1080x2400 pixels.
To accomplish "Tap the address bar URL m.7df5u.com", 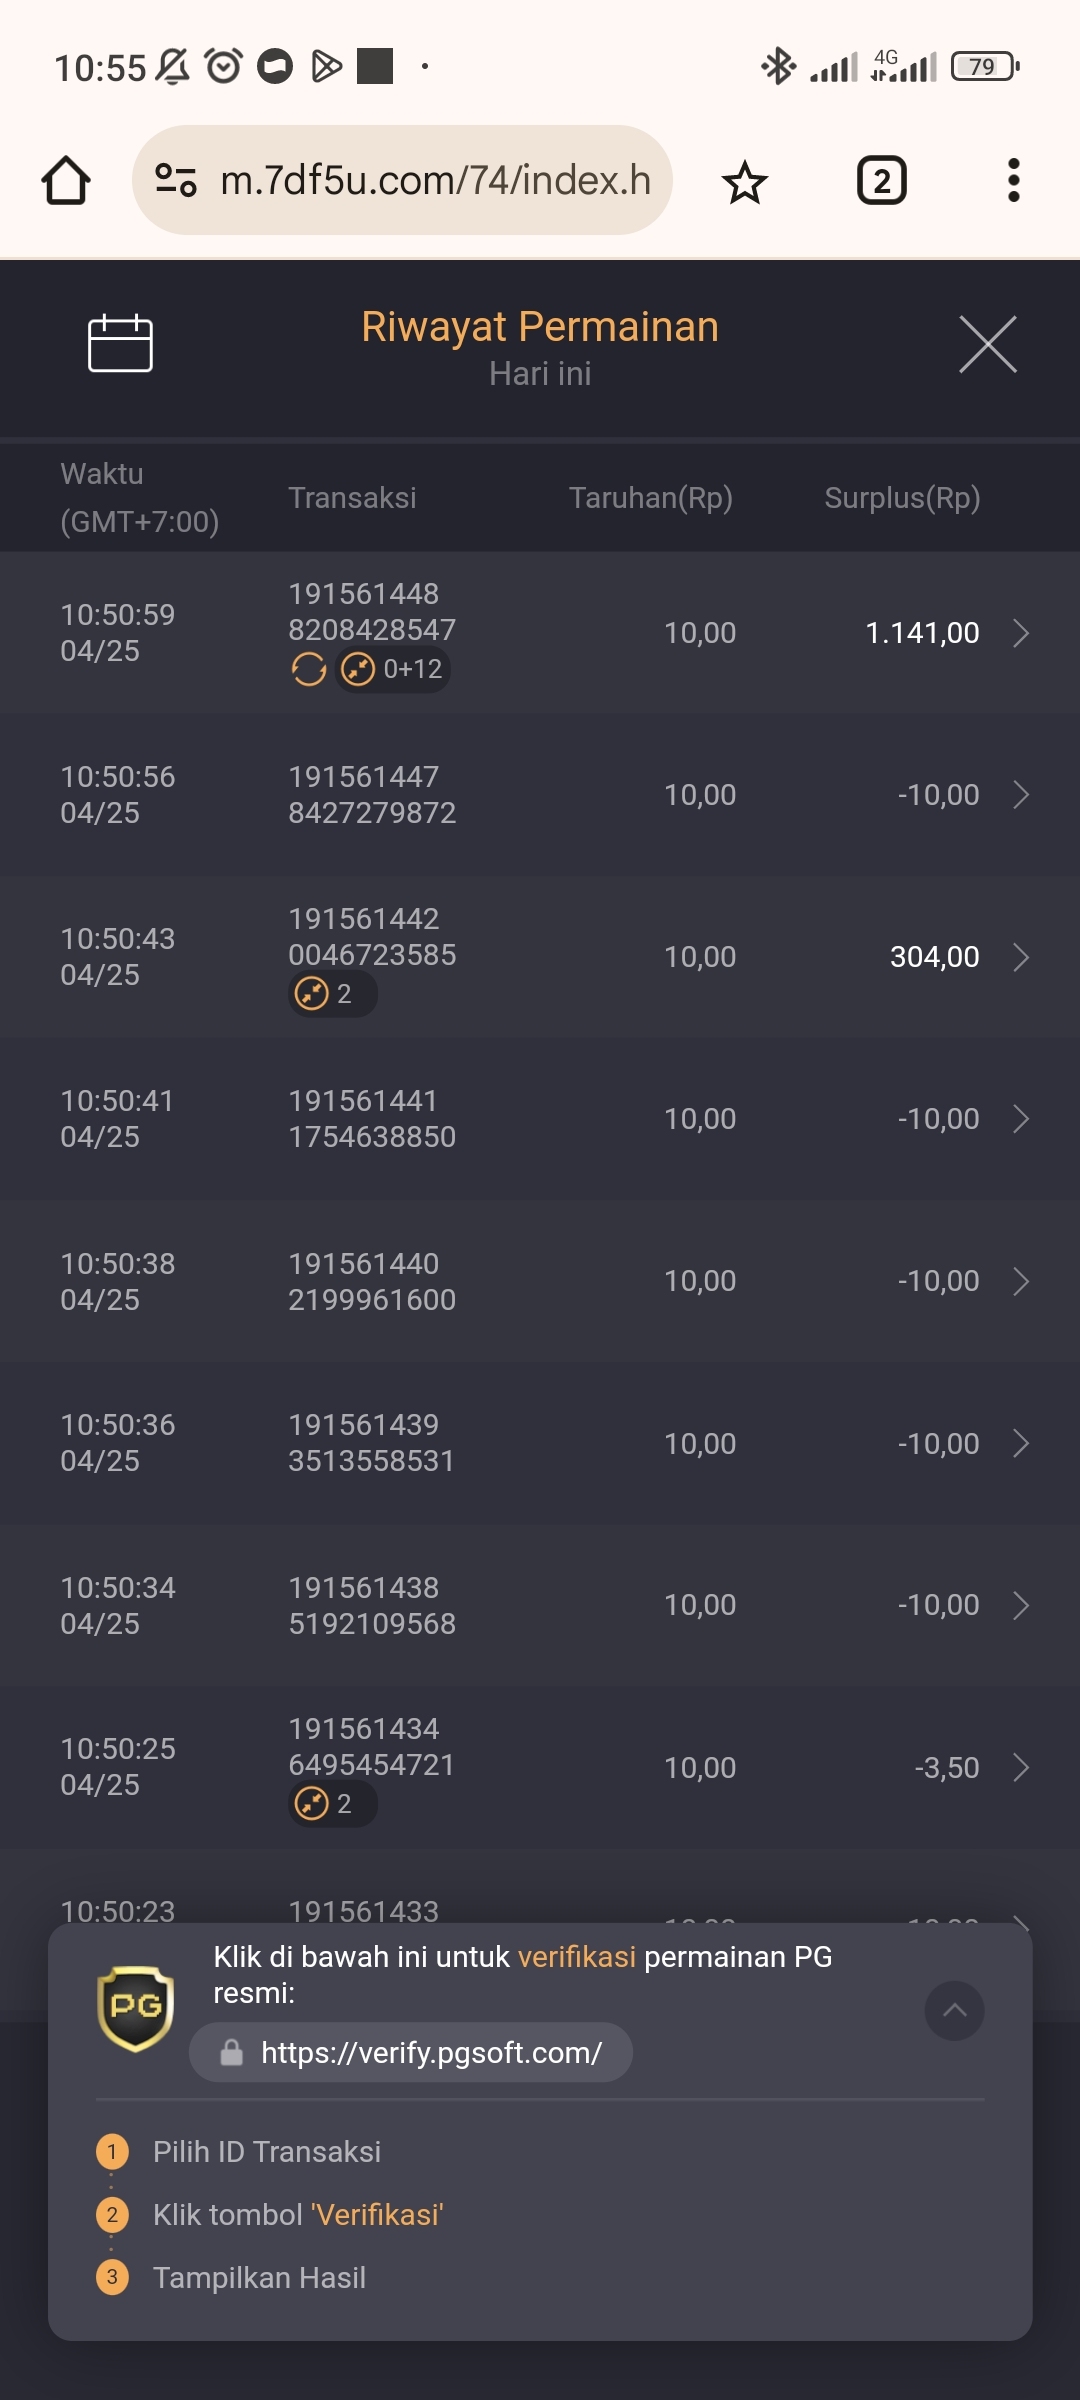I will [436, 180].
